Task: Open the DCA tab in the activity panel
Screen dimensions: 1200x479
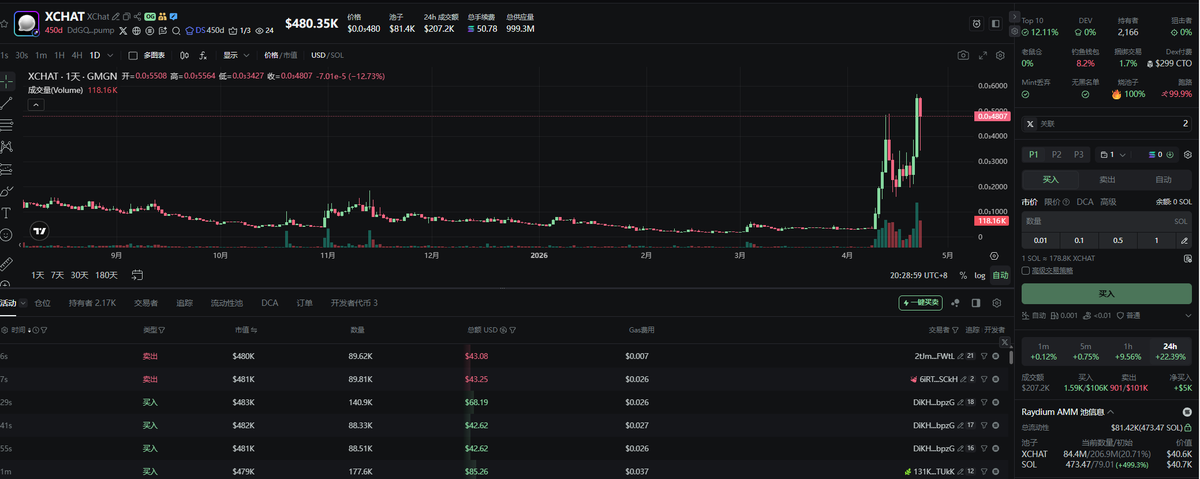Action: (270, 303)
